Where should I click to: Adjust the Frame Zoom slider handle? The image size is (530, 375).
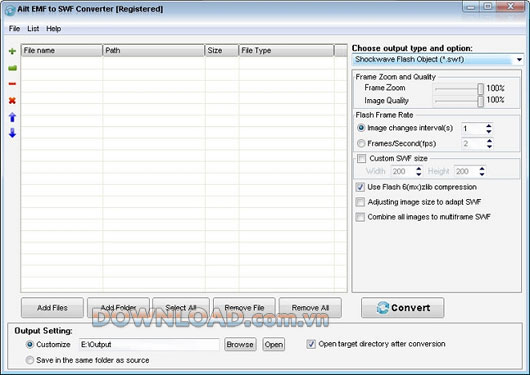click(480, 89)
